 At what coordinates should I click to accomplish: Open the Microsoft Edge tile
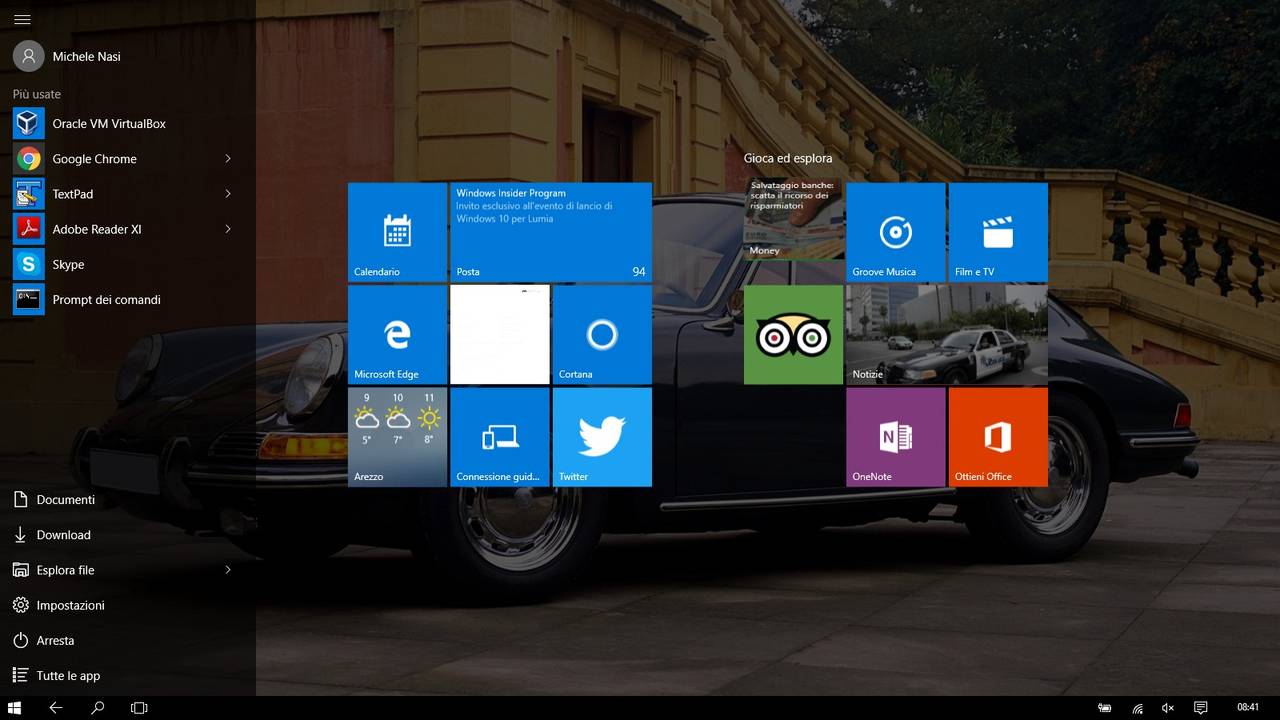(x=397, y=334)
